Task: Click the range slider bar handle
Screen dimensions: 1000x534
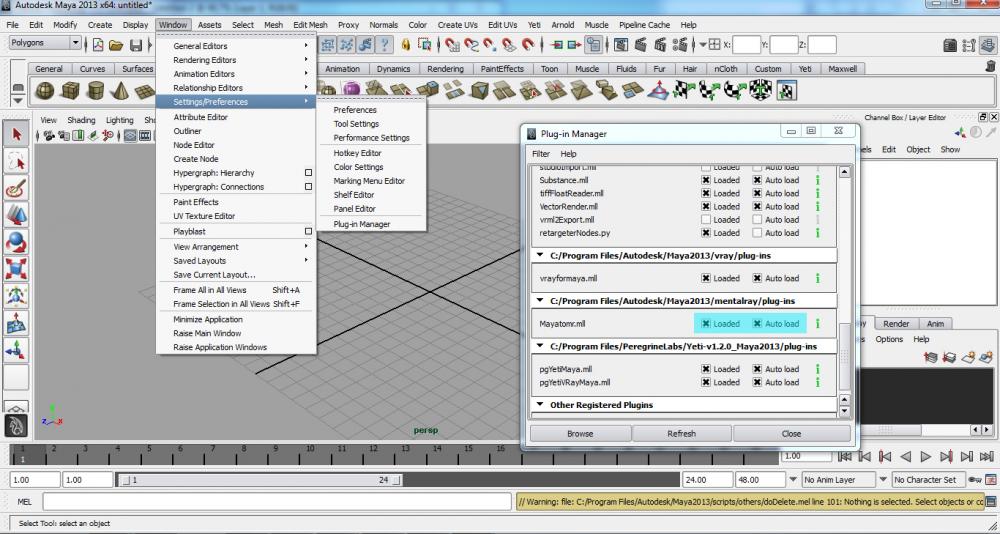Action: coord(261,480)
